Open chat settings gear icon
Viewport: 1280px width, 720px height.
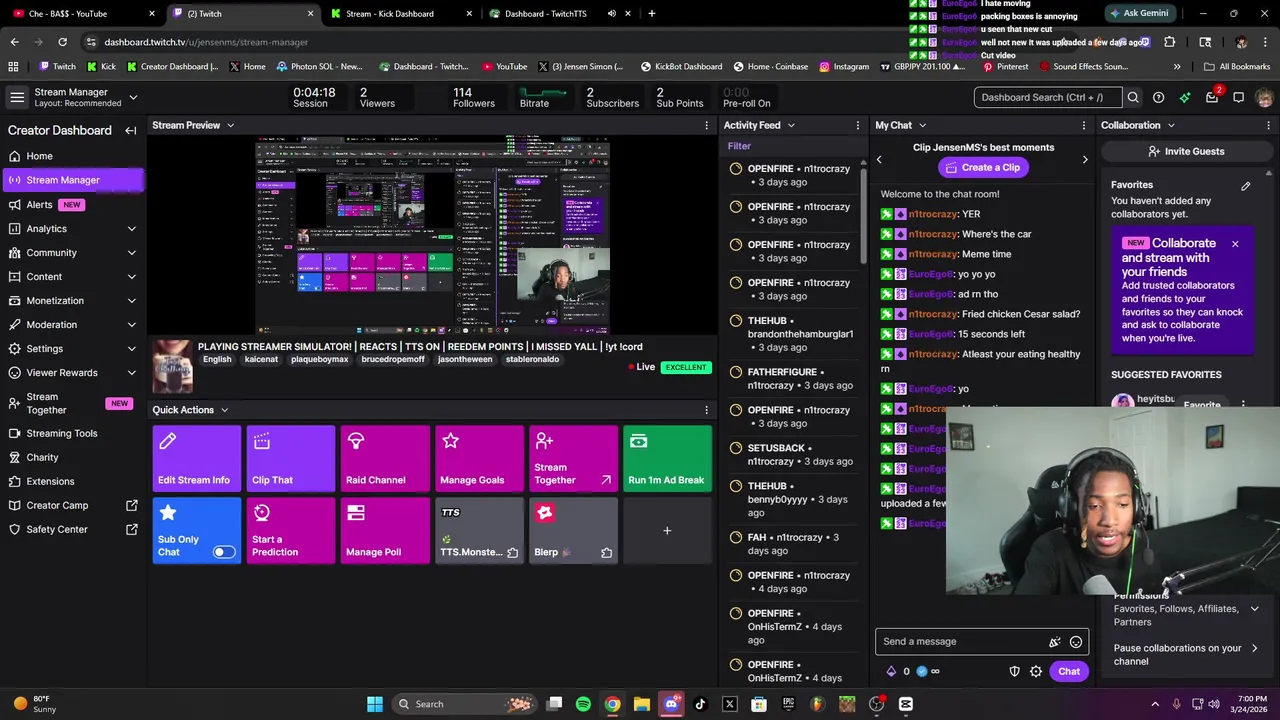pyautogui.click(x=1036, y=671)
